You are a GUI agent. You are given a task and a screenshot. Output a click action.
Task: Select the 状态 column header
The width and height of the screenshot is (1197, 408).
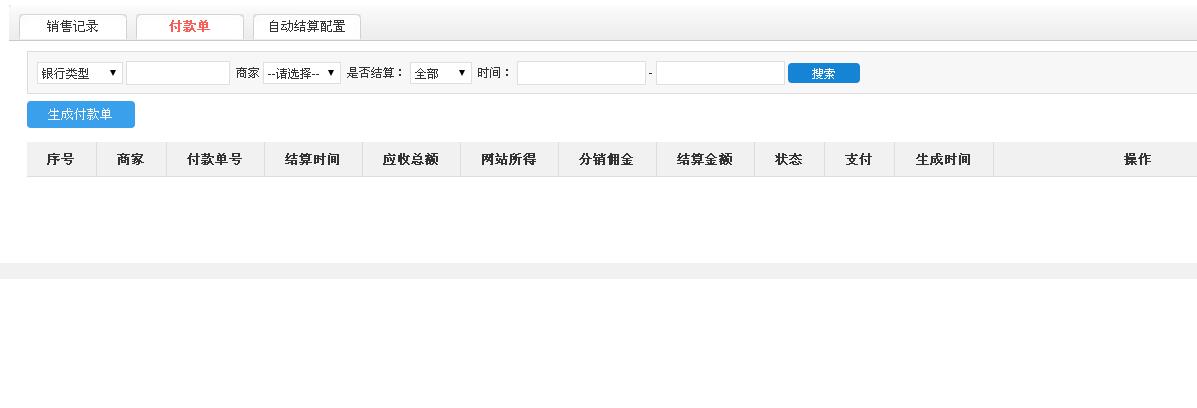click(789, 159)
